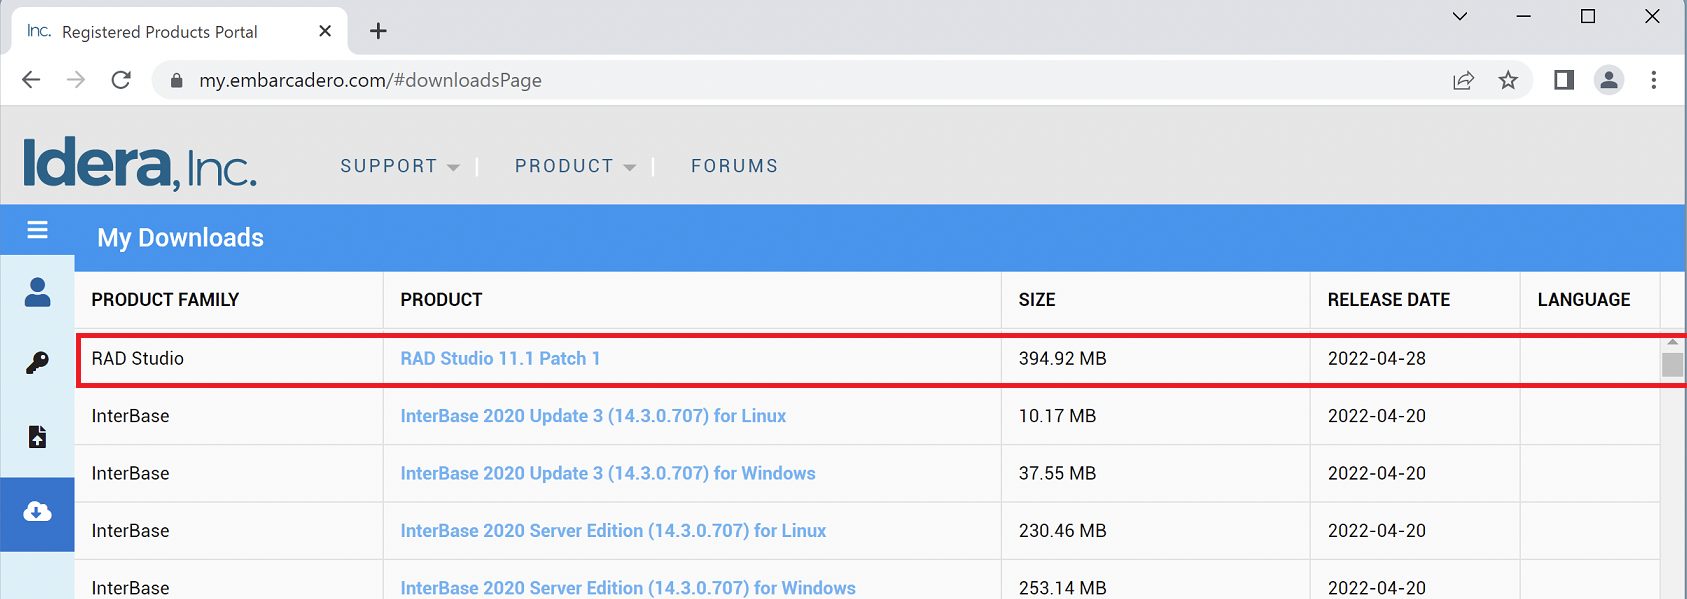
Task: Open the cloud downloads sidebar icon
Action: coord(37,512)
